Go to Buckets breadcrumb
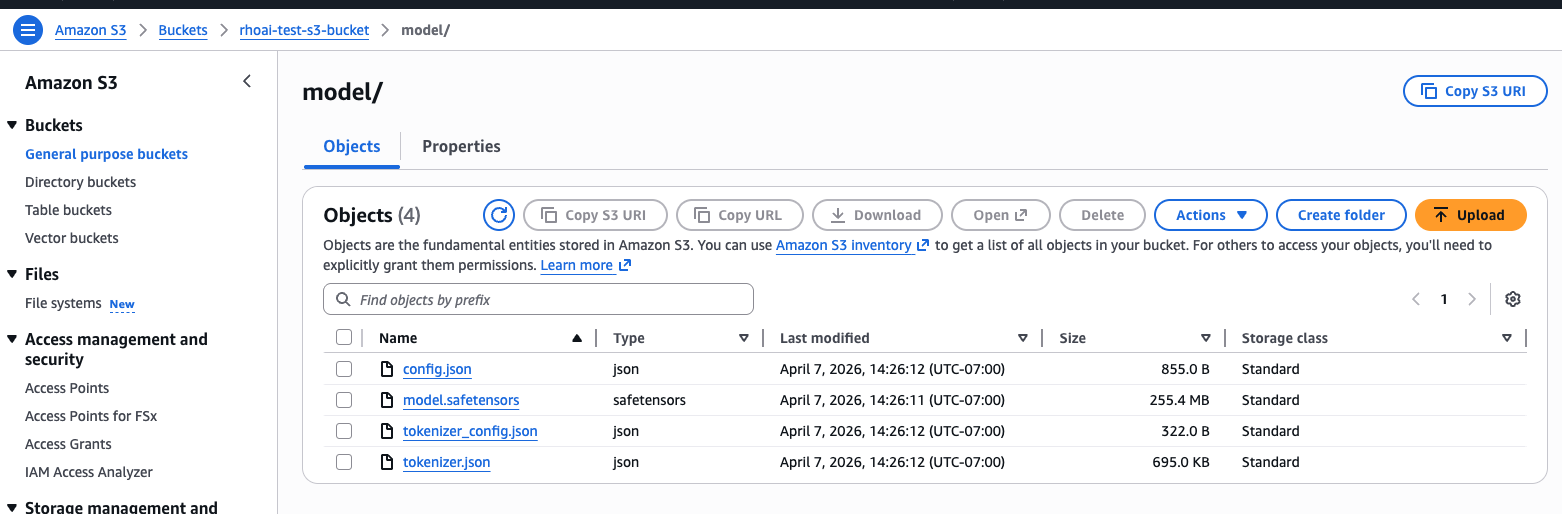The width and height of the screenshot is (1562, 514). [x=183, y=30]
